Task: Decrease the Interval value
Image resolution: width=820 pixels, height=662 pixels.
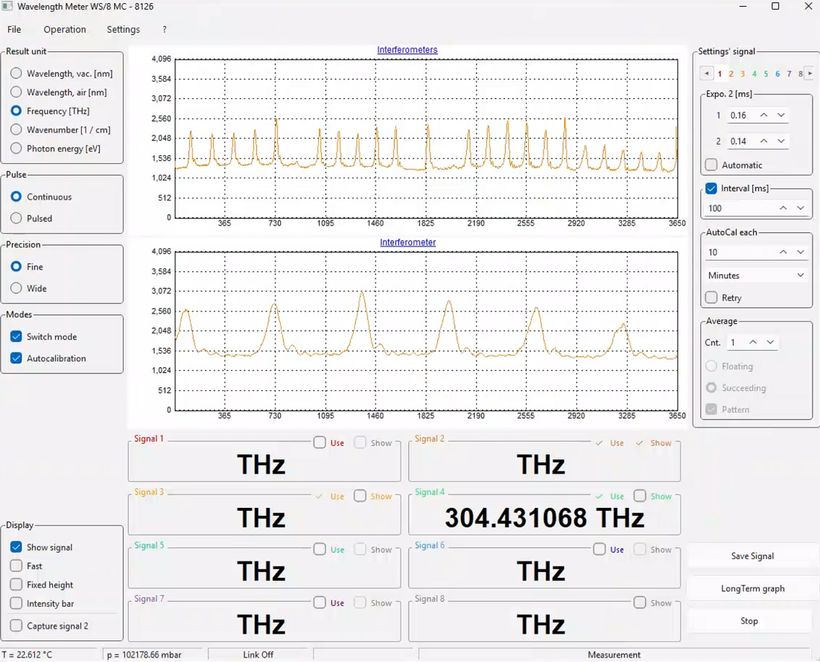Action: (x=801, y=208)
